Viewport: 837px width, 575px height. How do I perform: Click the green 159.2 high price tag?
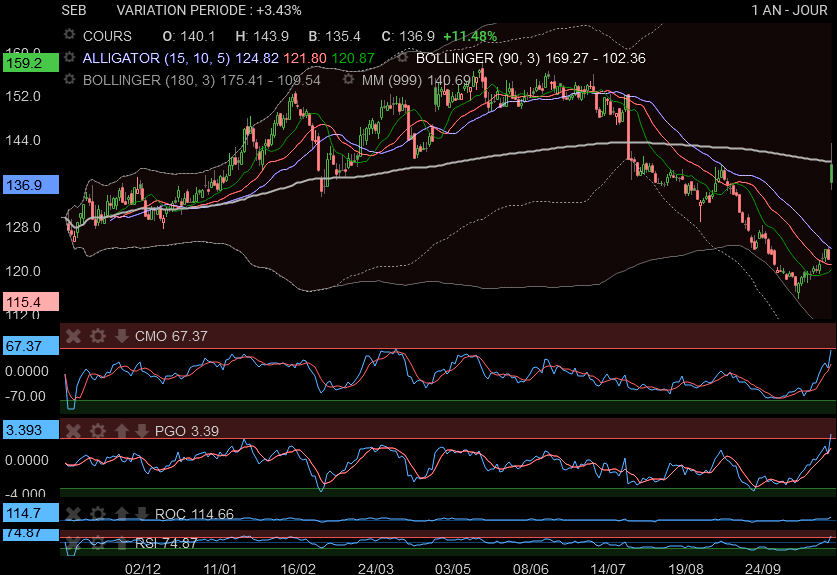(30, 63)
